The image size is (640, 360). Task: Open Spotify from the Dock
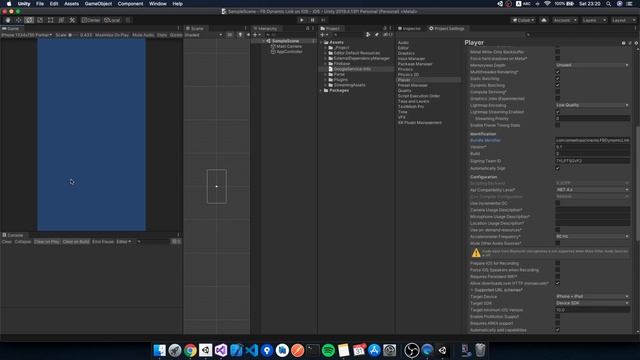pos(328,350)
